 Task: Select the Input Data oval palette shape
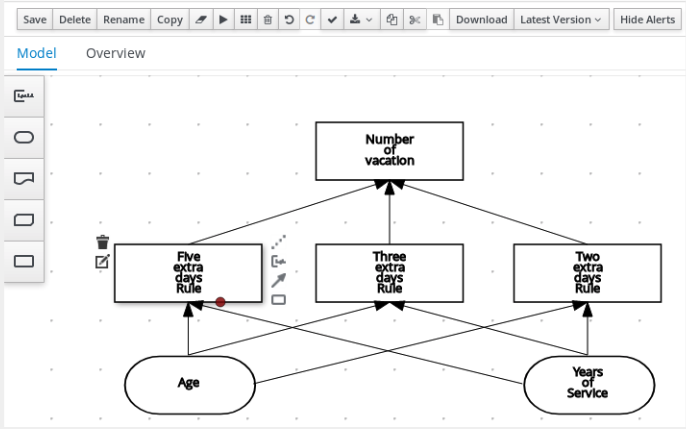25,137
